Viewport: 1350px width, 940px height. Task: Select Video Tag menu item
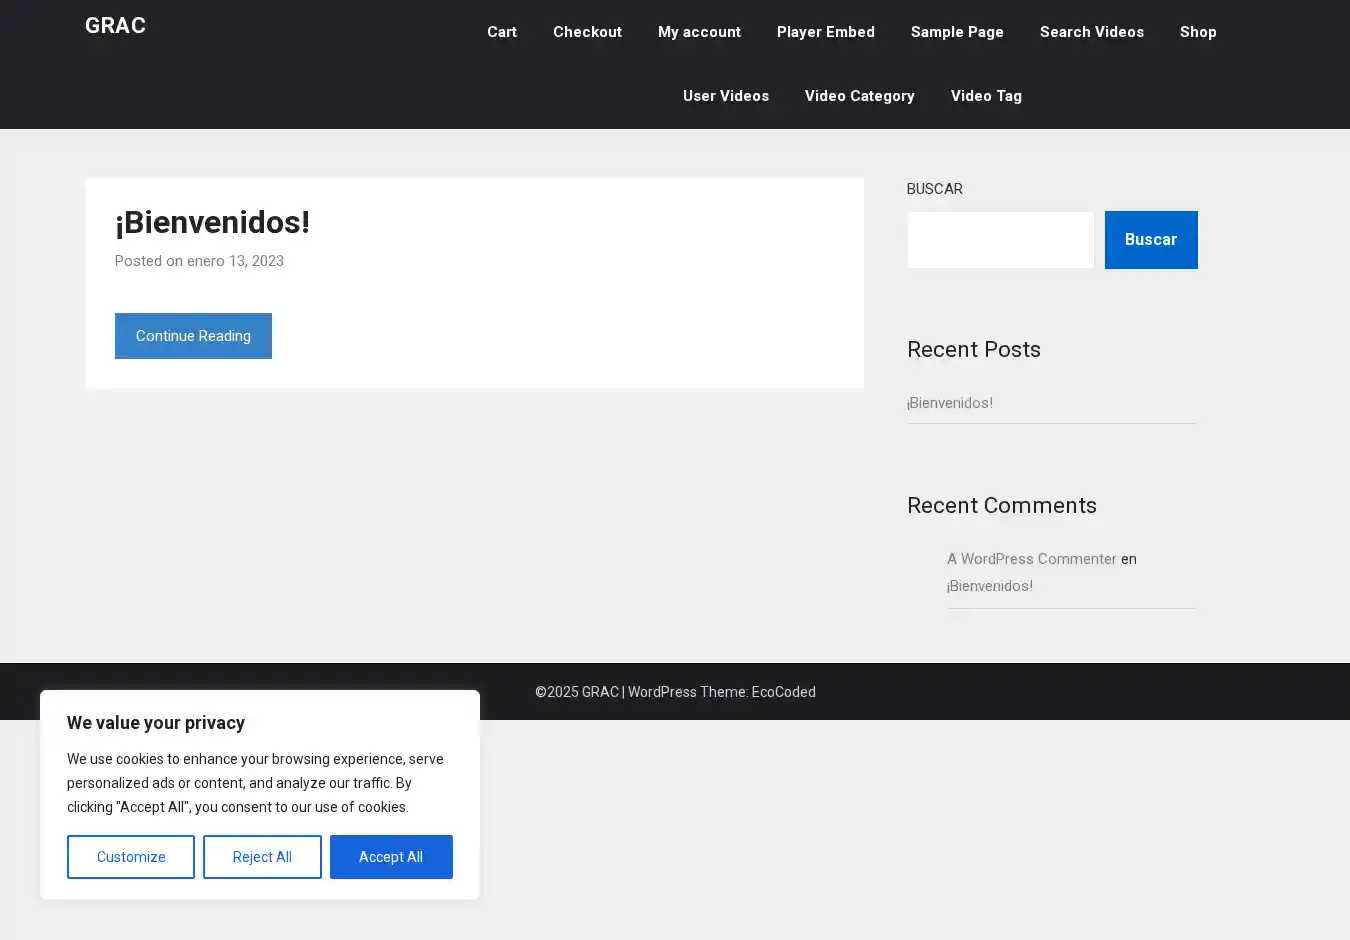(985, 96)
